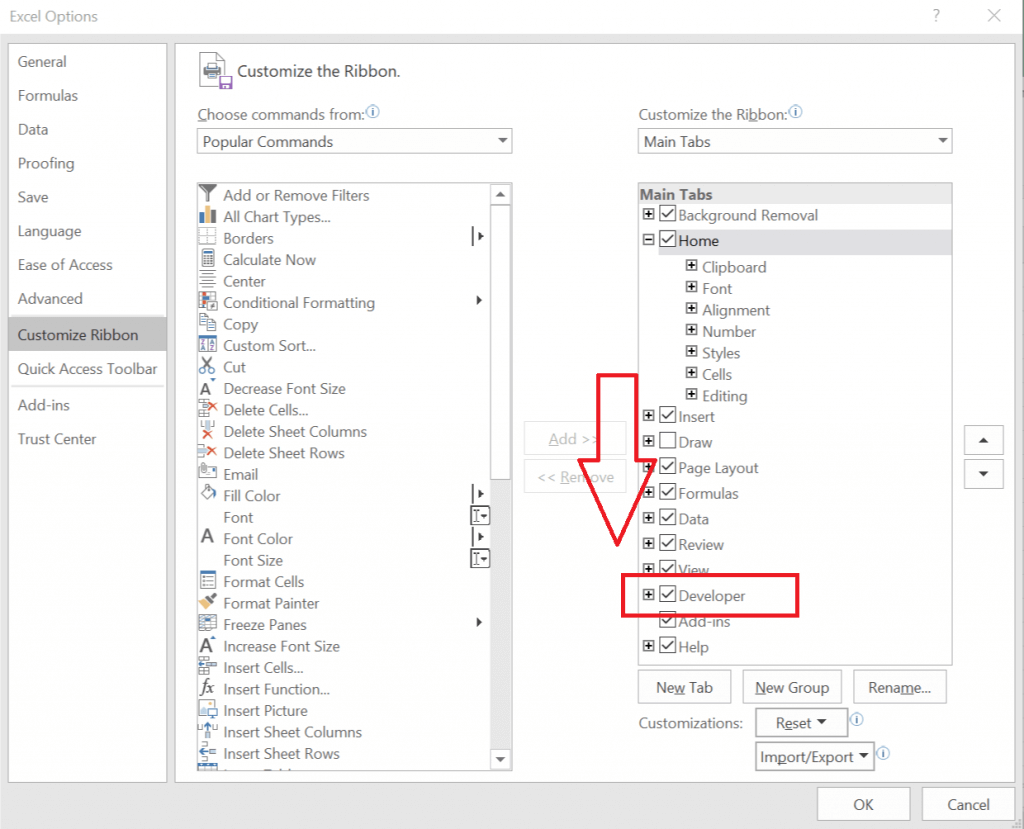The width and height of the screenshot is (1024, 829).
Task: Click the Insert Sheet Columns icon
Action: click(208, 730)
